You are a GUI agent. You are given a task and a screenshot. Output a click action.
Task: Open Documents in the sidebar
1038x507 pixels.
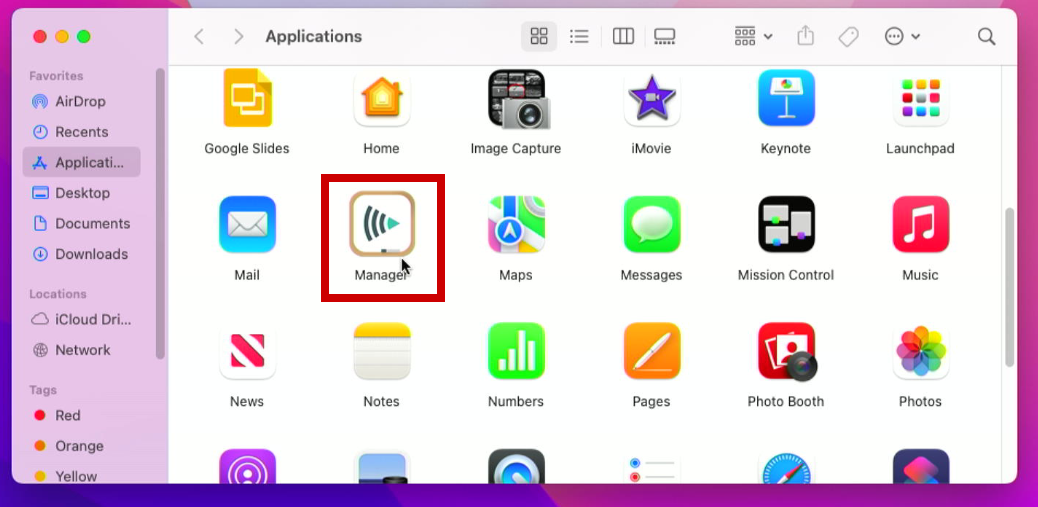tap(81, 223)
